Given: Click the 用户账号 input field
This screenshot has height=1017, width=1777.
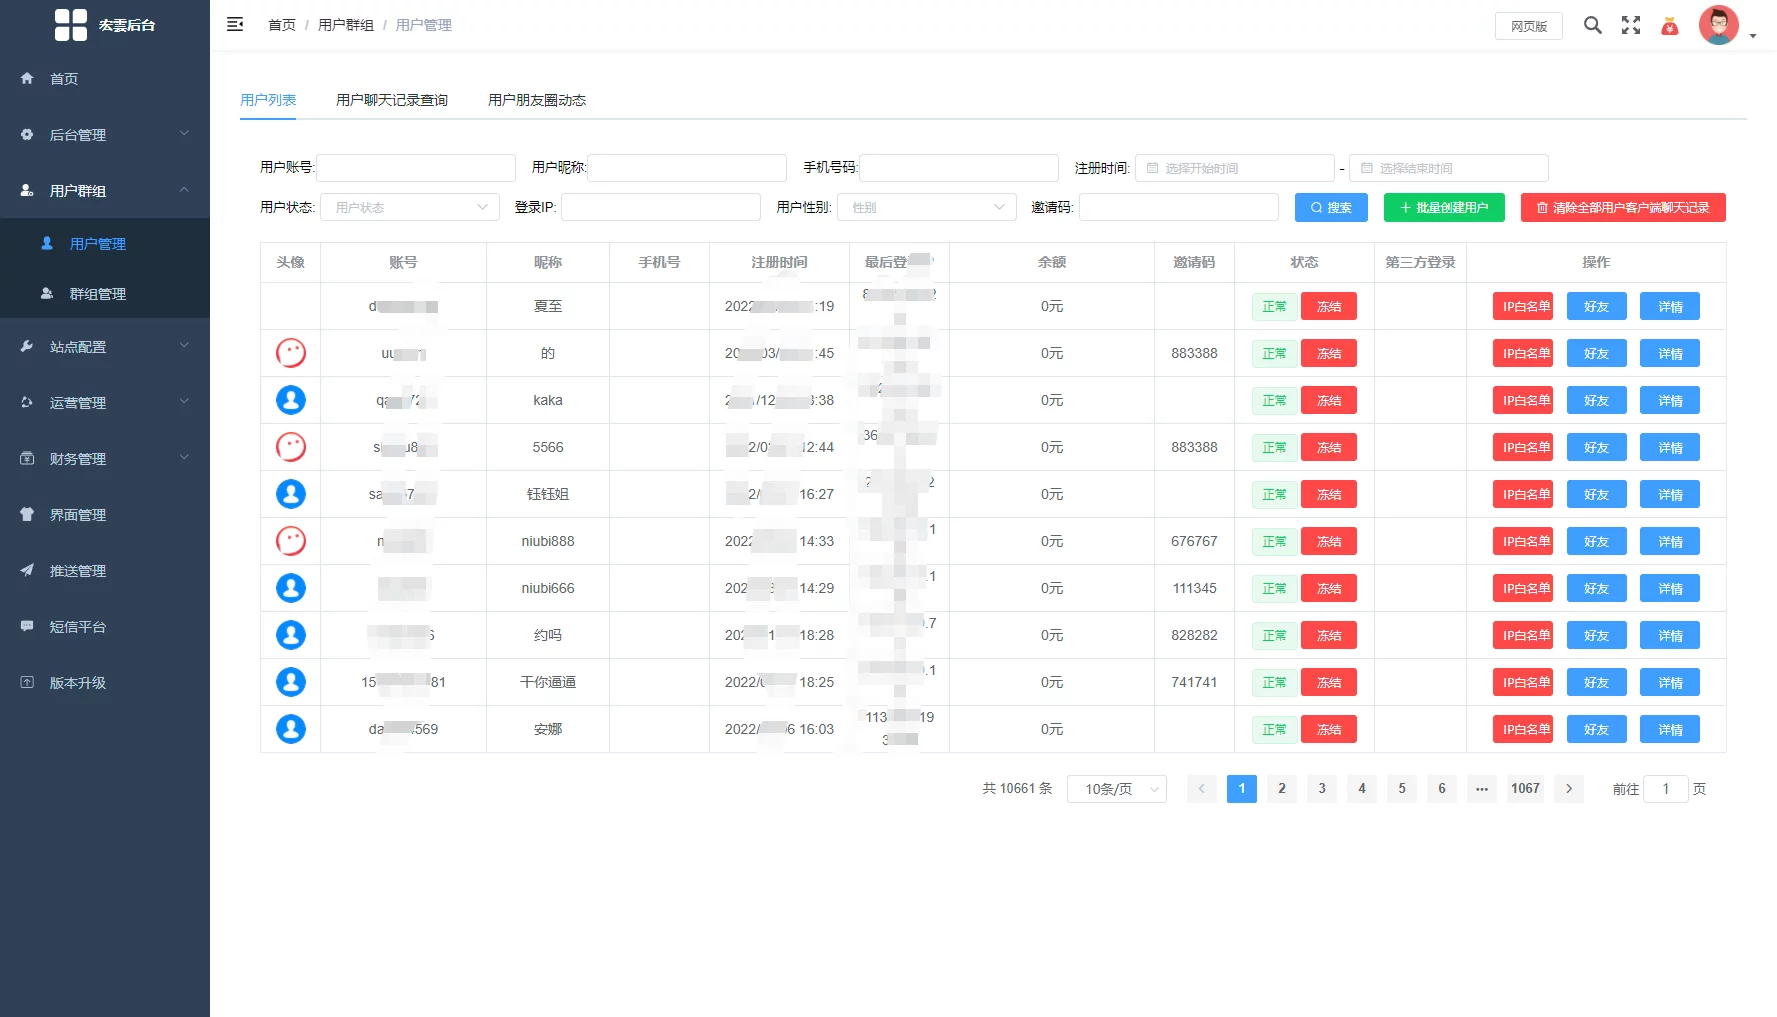Looking at the screenshot, I should pos(416,167).
